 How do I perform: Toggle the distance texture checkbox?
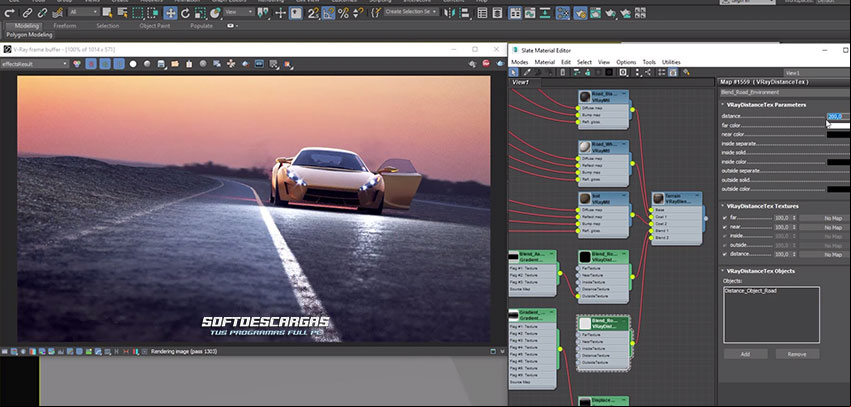coord(725,254)
